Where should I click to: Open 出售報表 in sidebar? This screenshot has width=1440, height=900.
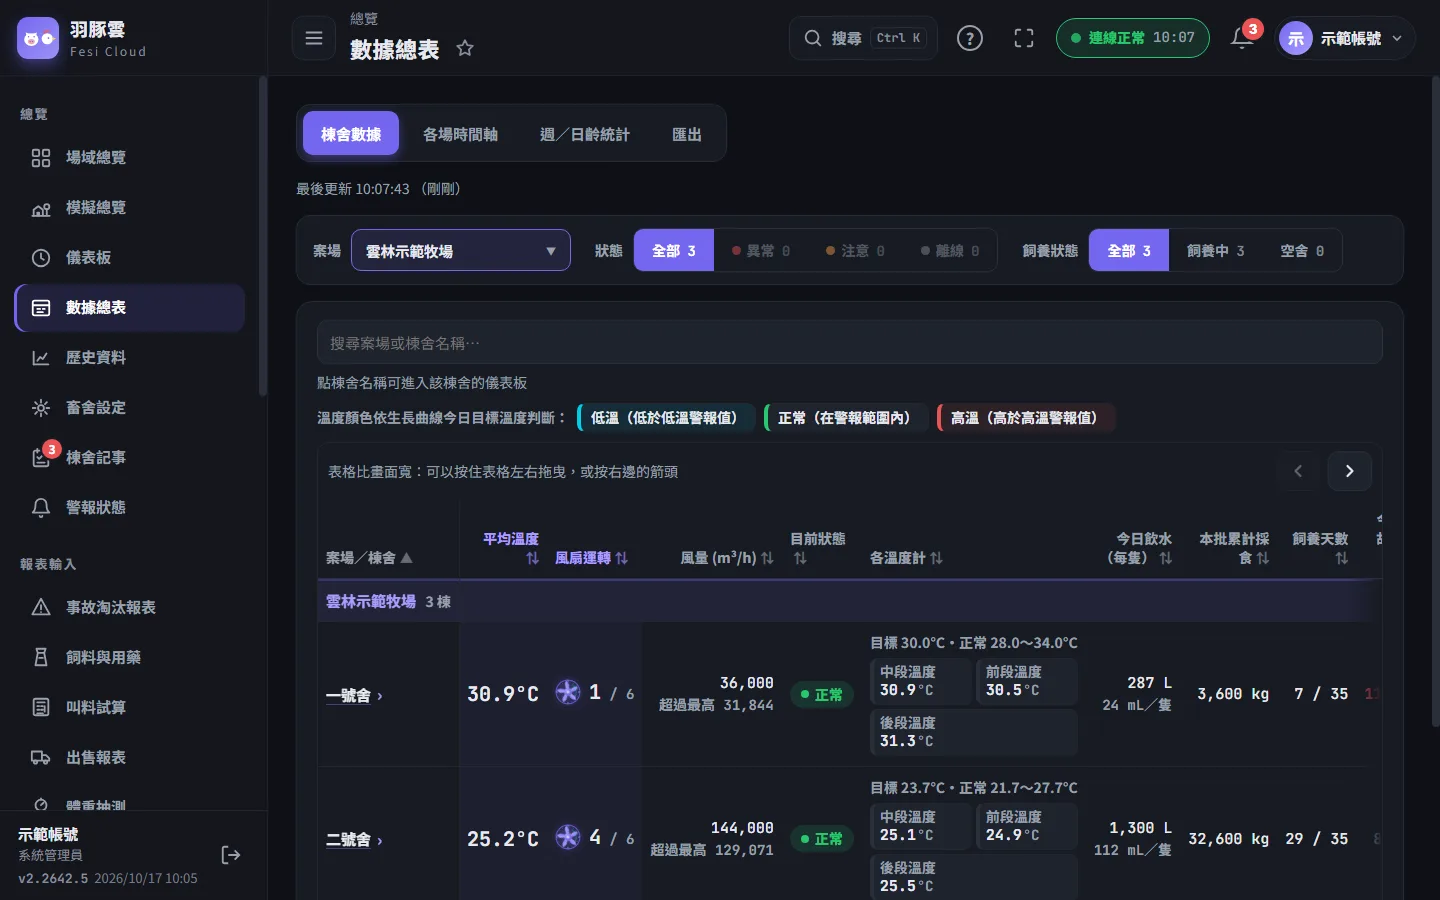pos(130,758)
